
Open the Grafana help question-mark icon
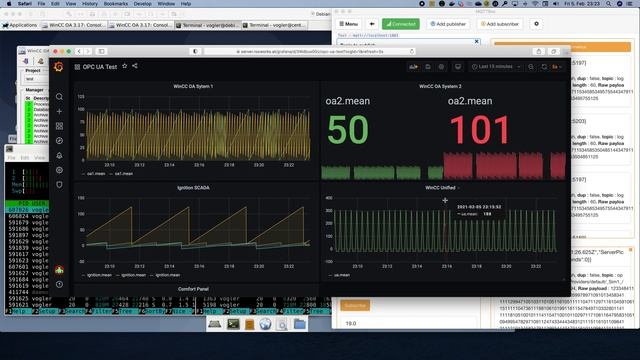pos(59,284)
